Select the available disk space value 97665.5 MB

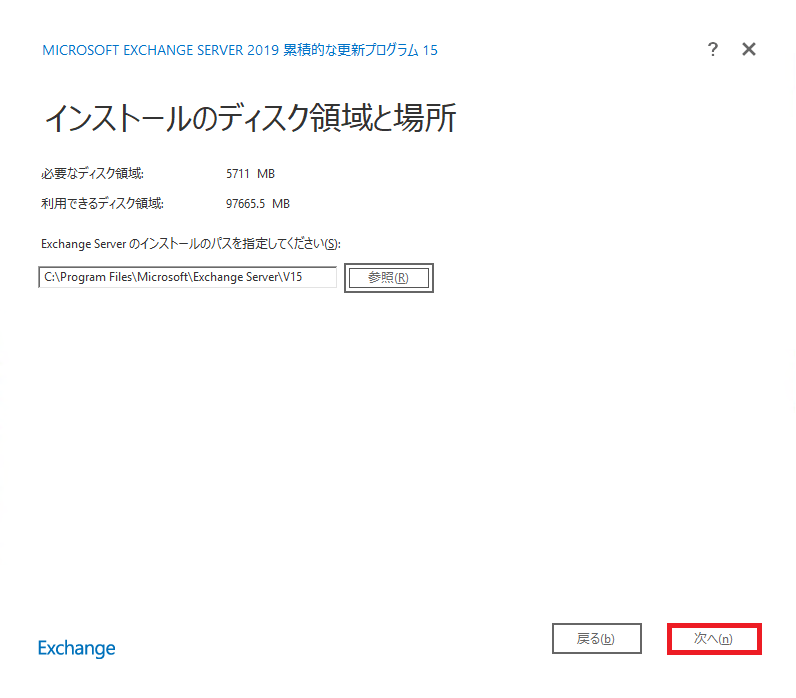258,204
